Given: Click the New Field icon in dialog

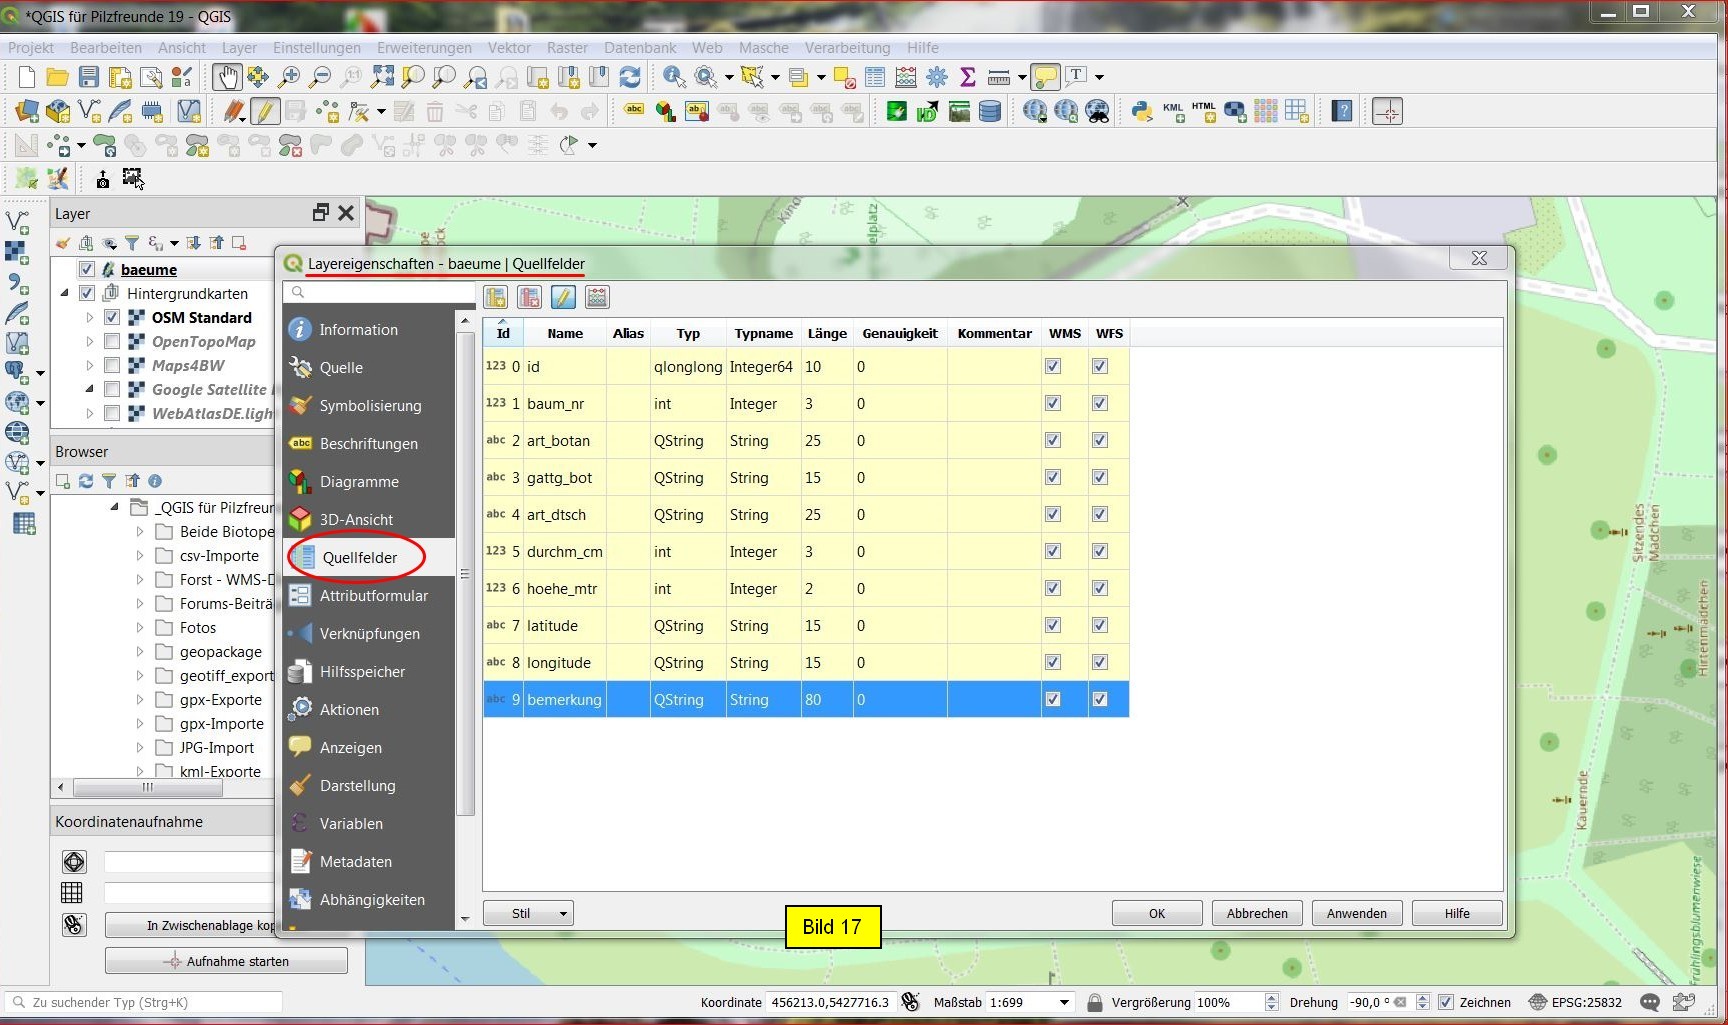Looking at the screenshot, I should pos(496,297).
